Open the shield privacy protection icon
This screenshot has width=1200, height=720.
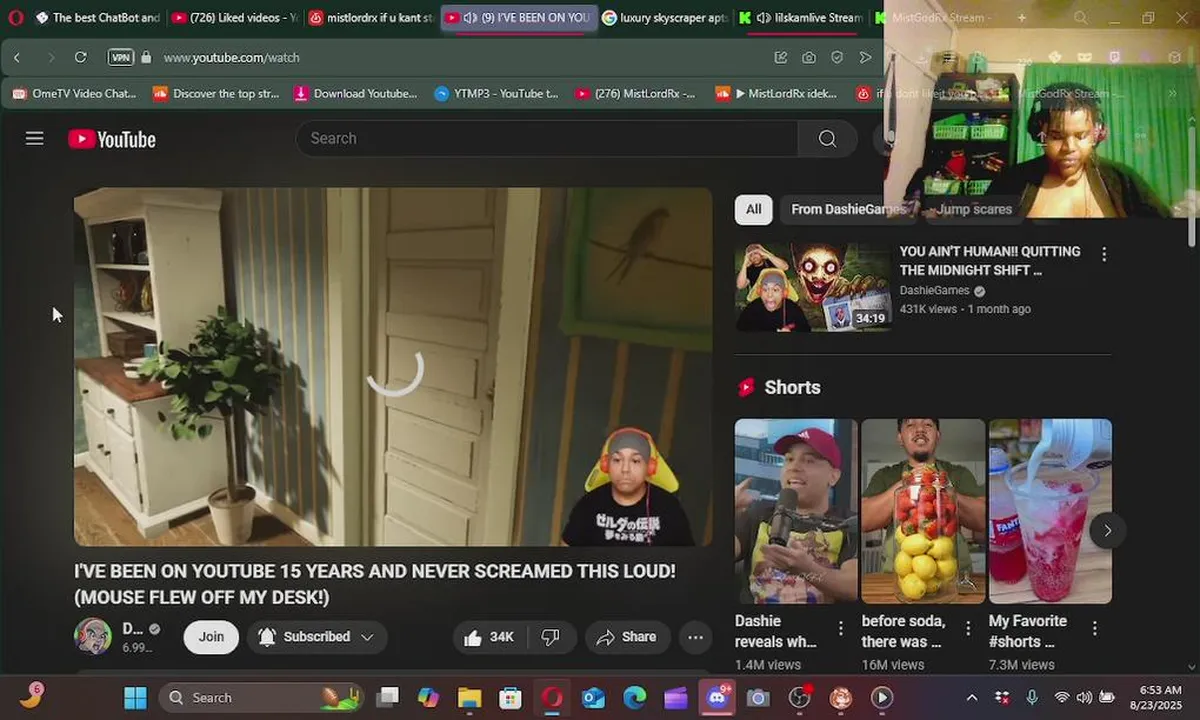point(837,58)
